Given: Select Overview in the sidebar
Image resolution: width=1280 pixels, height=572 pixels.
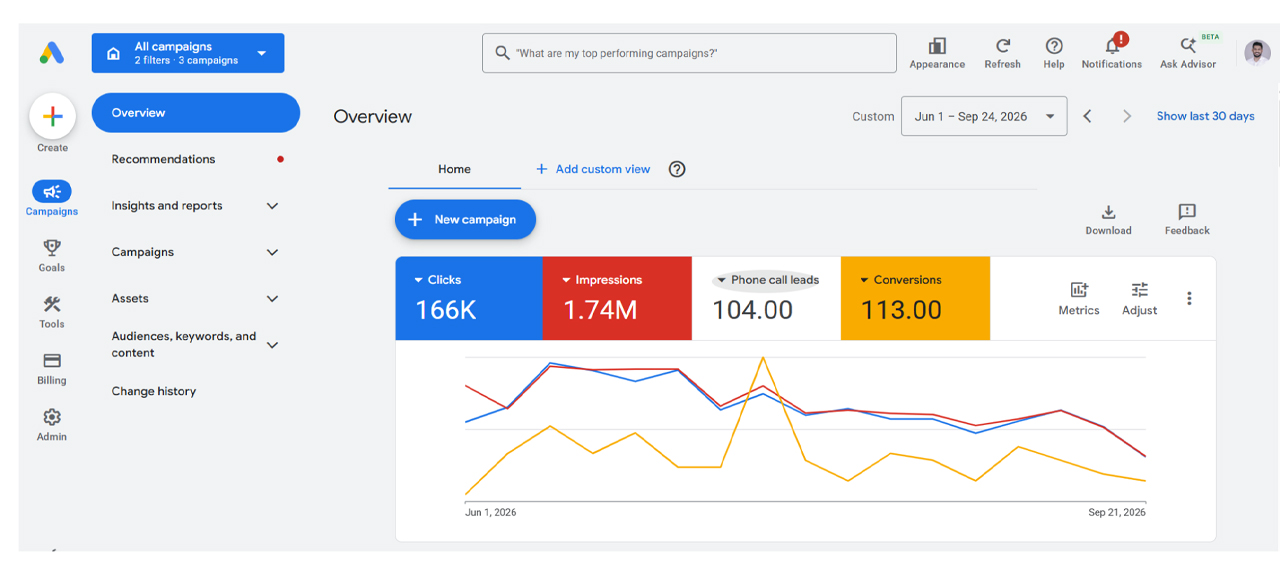Looking at the screenshot, I should coord(196,113).
